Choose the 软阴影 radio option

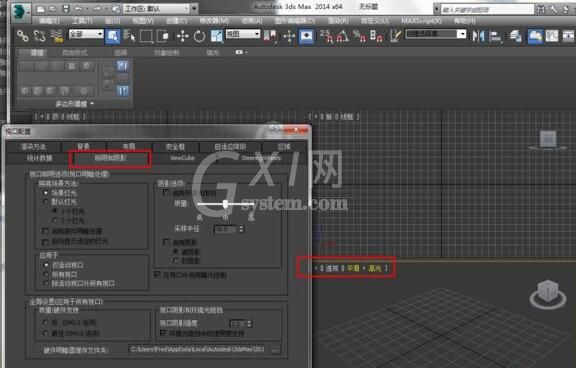175,260
